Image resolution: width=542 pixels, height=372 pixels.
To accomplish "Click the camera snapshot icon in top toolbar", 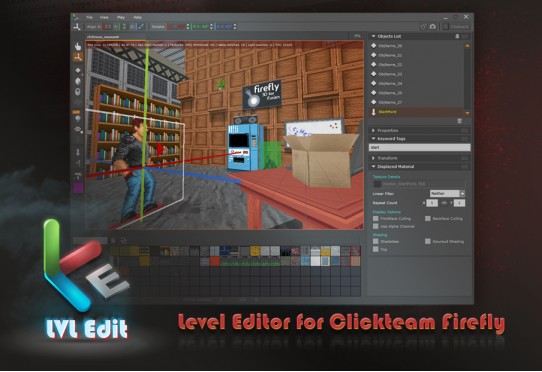I will 433,27.
